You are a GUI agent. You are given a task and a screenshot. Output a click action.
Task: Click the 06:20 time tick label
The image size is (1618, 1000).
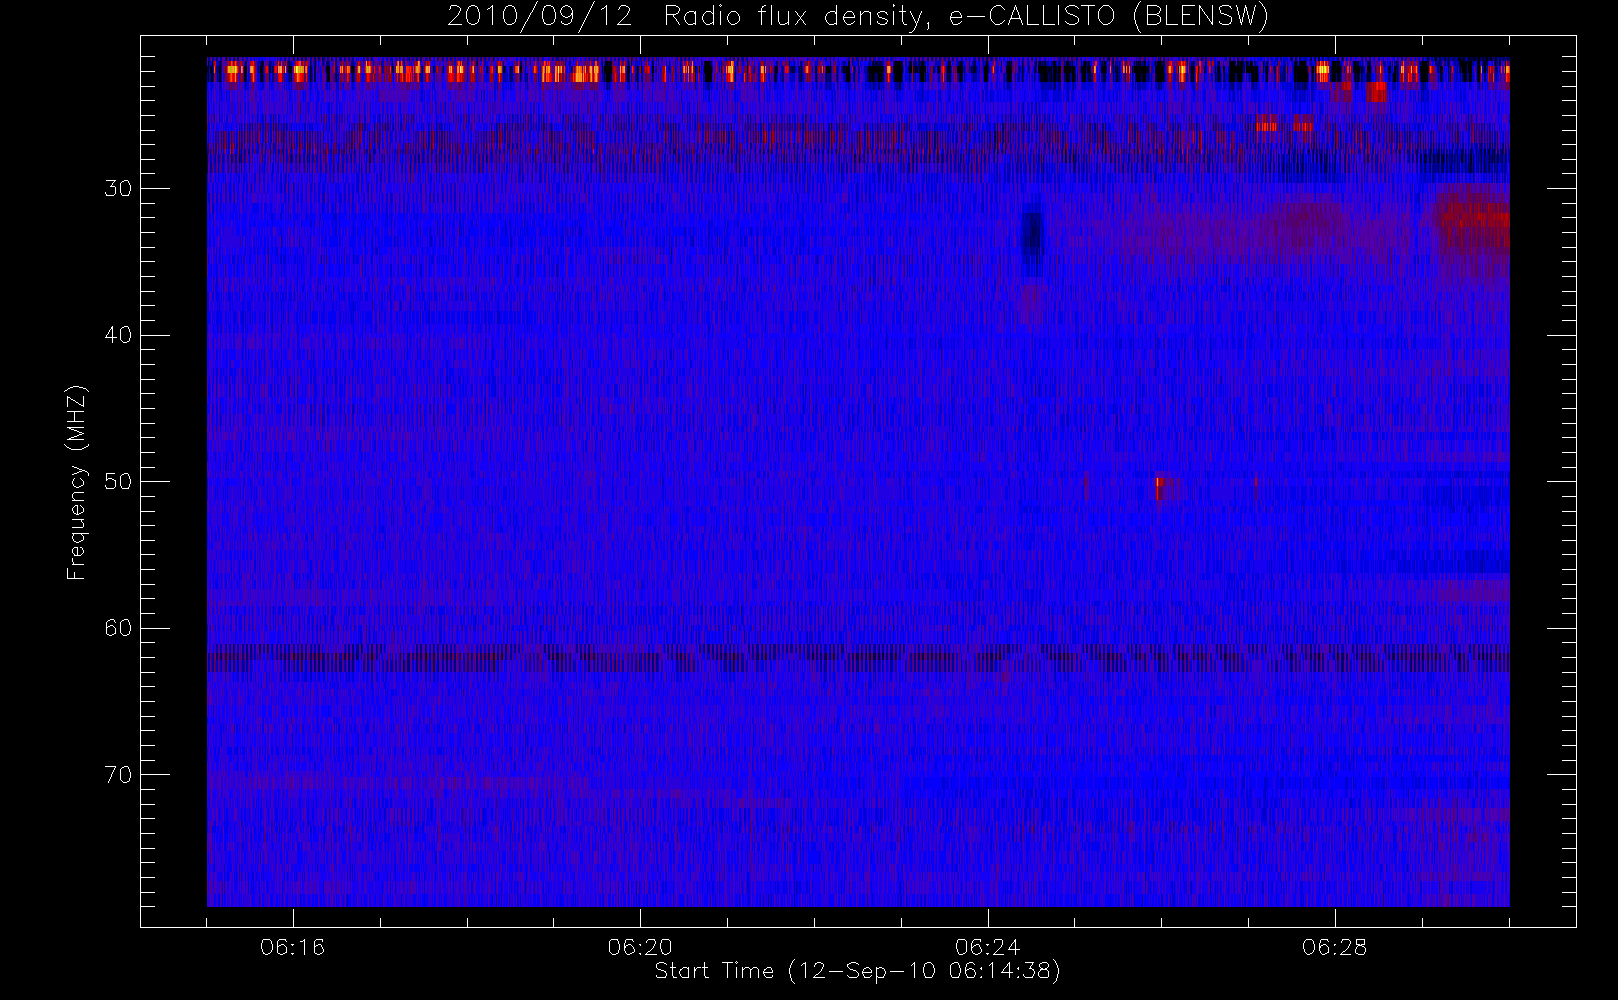click(x=640, y=947)
